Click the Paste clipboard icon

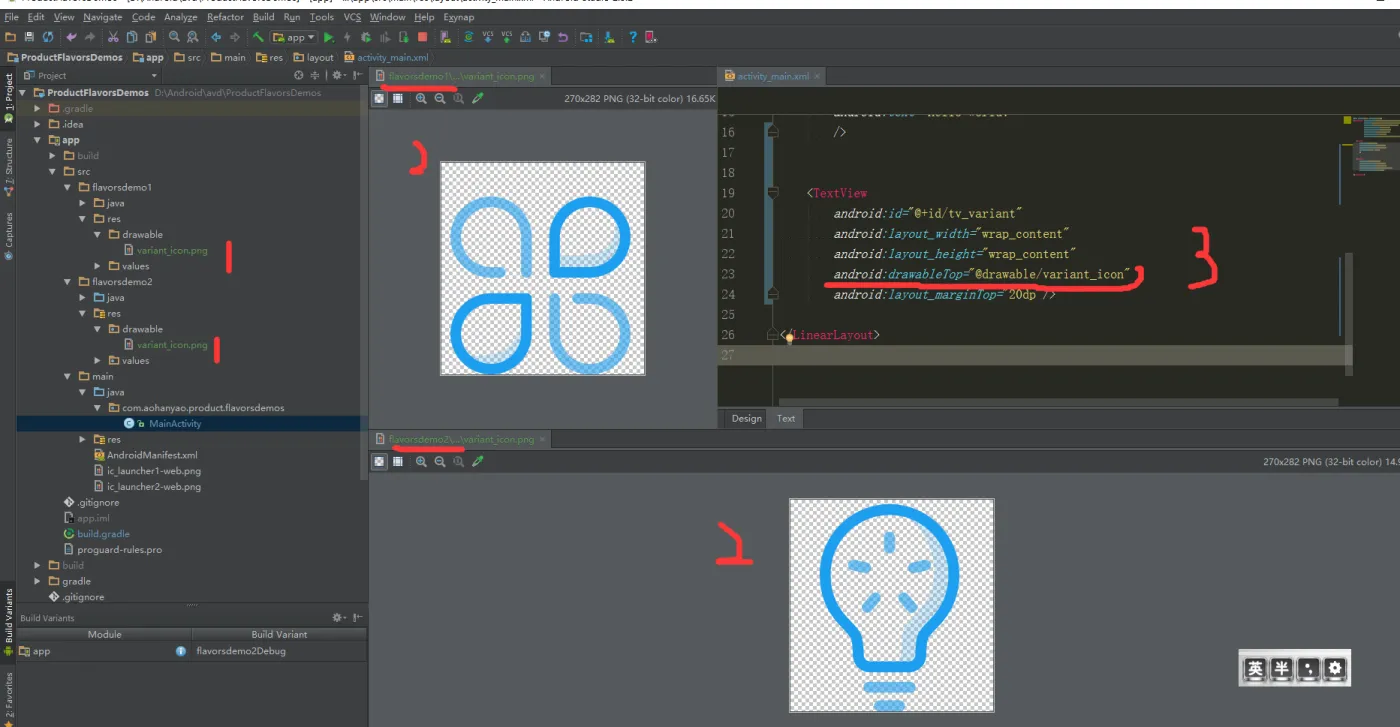pos(150,37)
